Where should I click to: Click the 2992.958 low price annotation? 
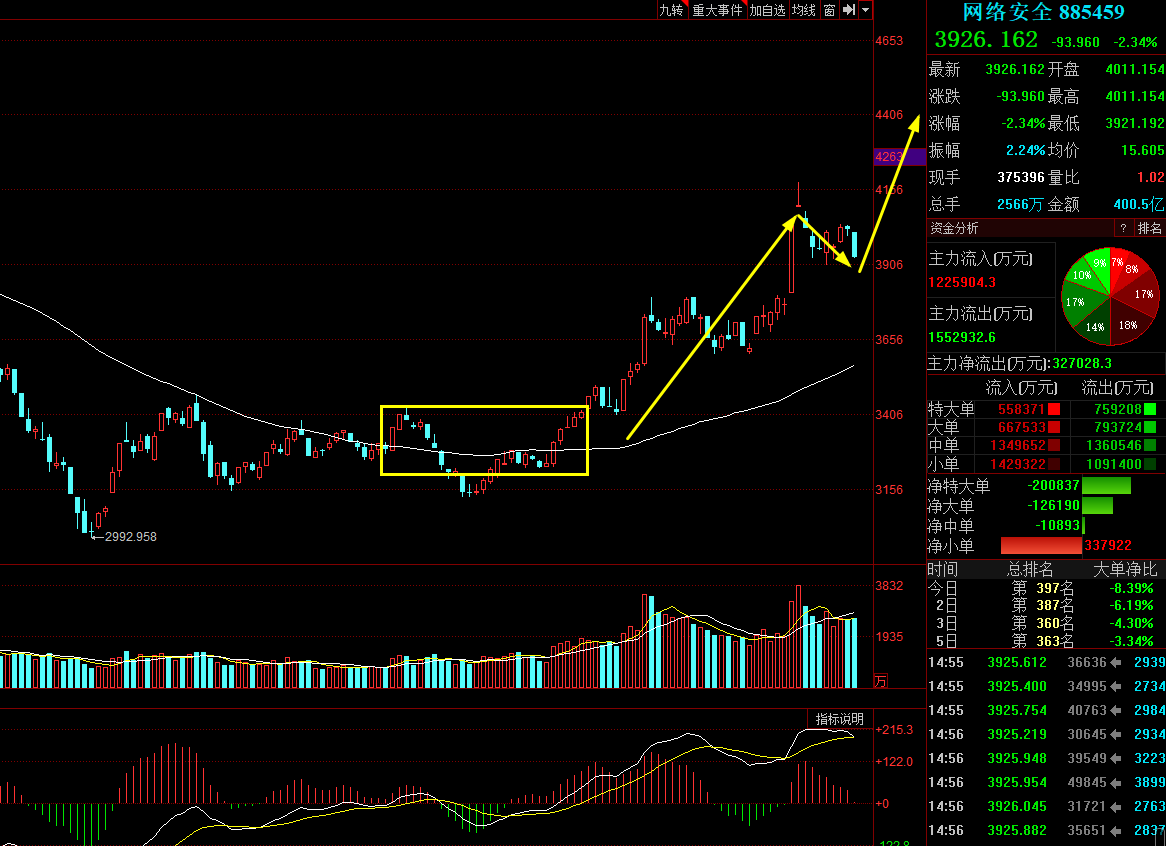(x=130, y=537)
